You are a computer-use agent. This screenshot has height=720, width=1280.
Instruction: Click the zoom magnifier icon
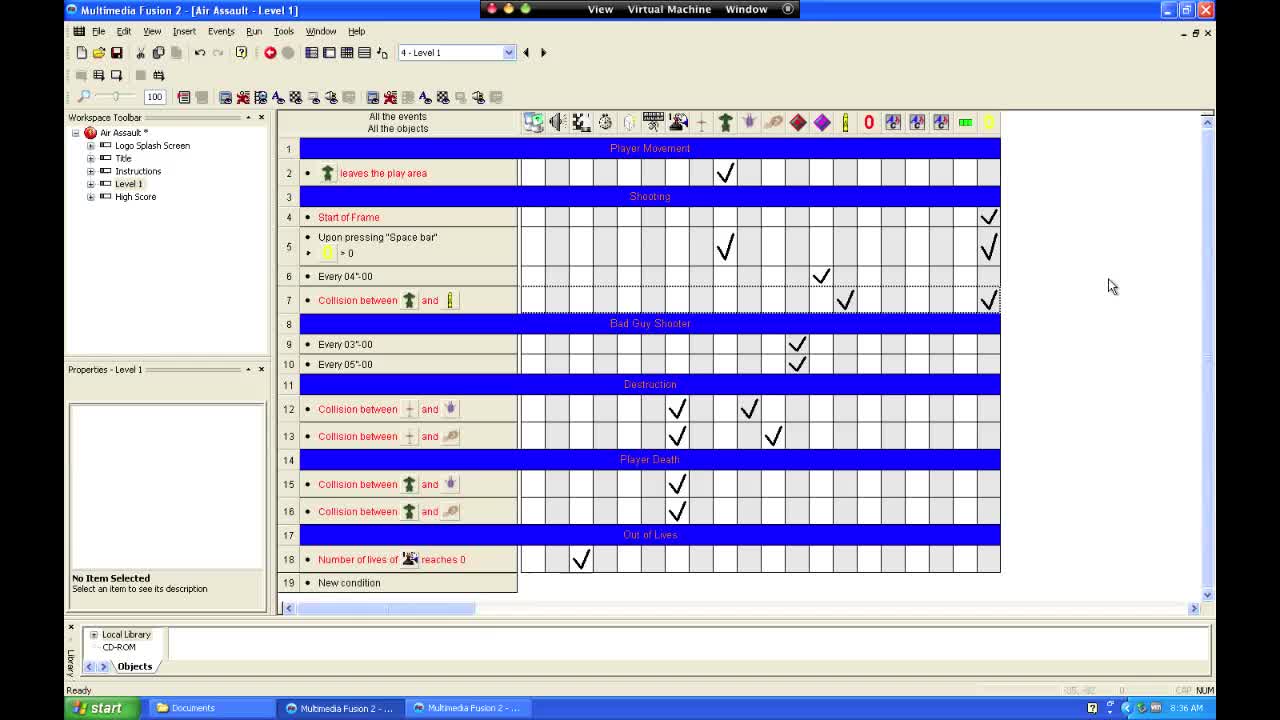pyautogui.click(x=83, y=97)
